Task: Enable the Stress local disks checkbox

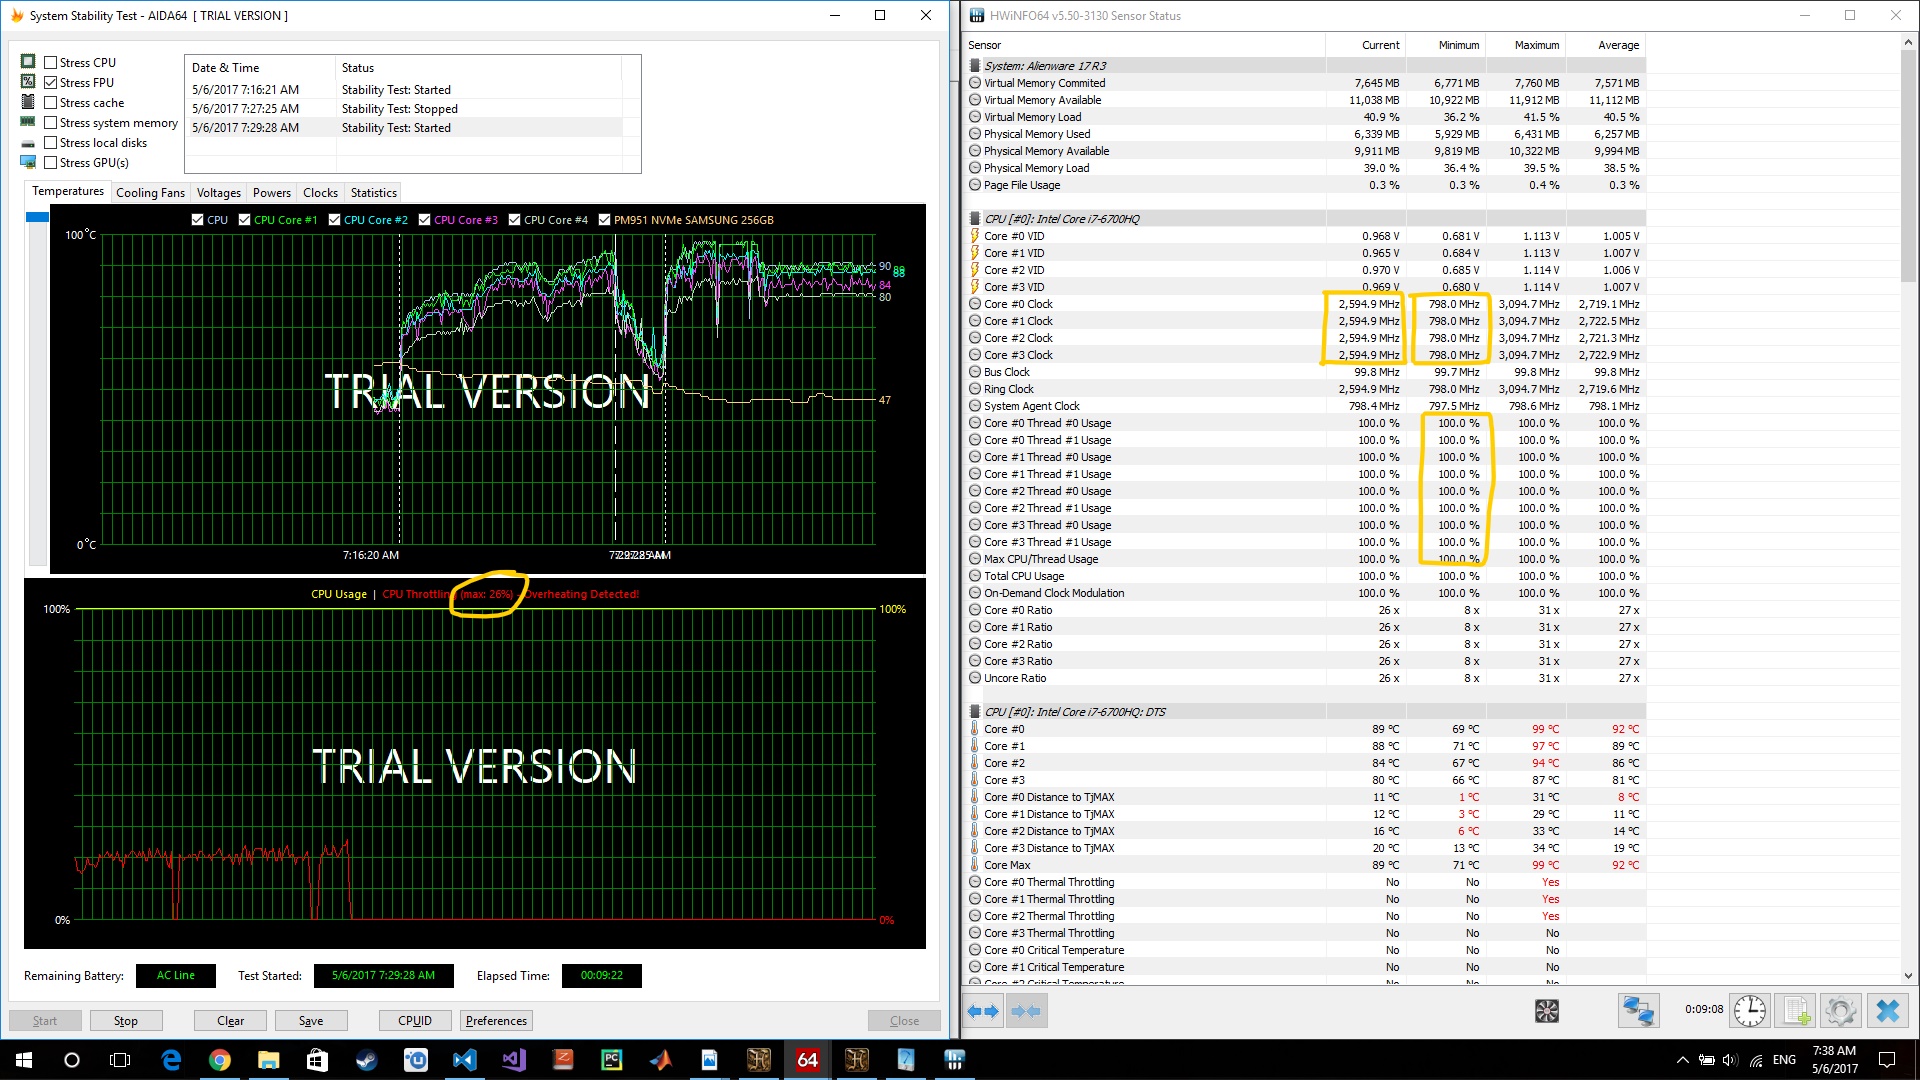Action: (x=50, y=143)
